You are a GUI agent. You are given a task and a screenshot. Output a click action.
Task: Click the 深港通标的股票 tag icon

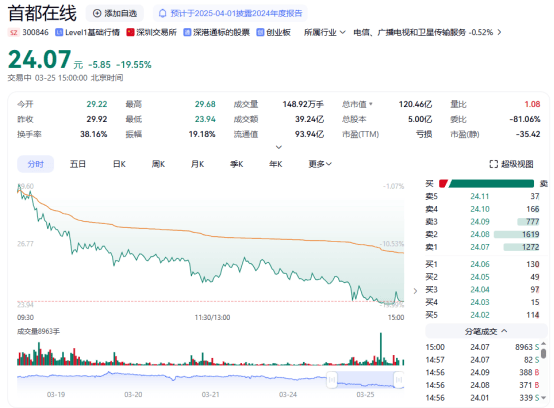[x=187, y=32]
